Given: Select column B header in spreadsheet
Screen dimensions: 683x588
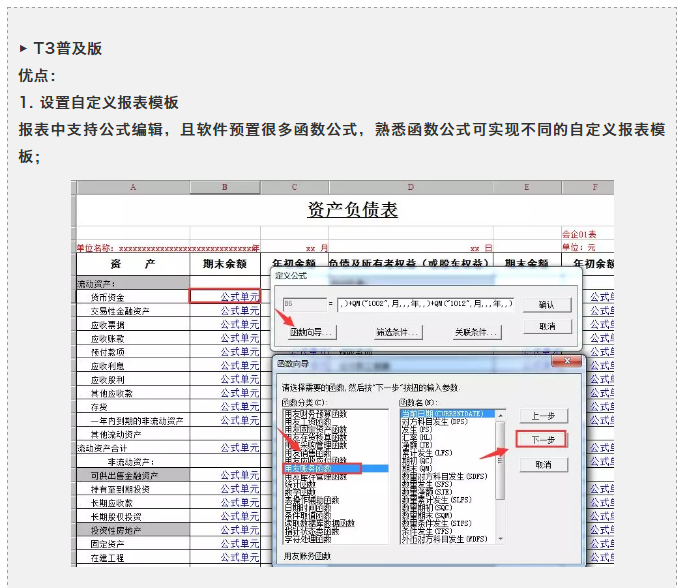Looking at the screenshot, I should click(x=225, y=188).
